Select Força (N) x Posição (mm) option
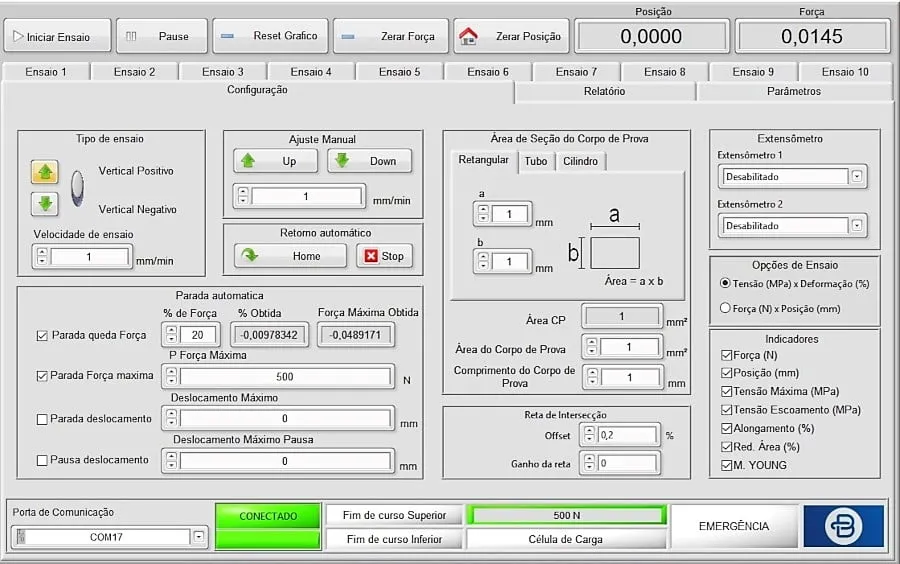This screenshot has height=564, width=900. pos(725,308)
